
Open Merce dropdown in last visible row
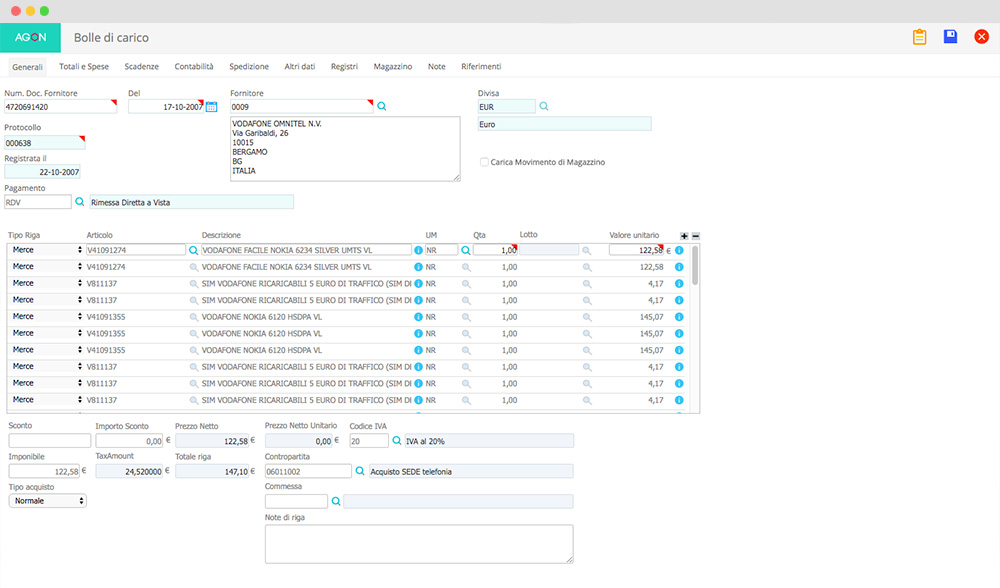(x=47, y=399)
